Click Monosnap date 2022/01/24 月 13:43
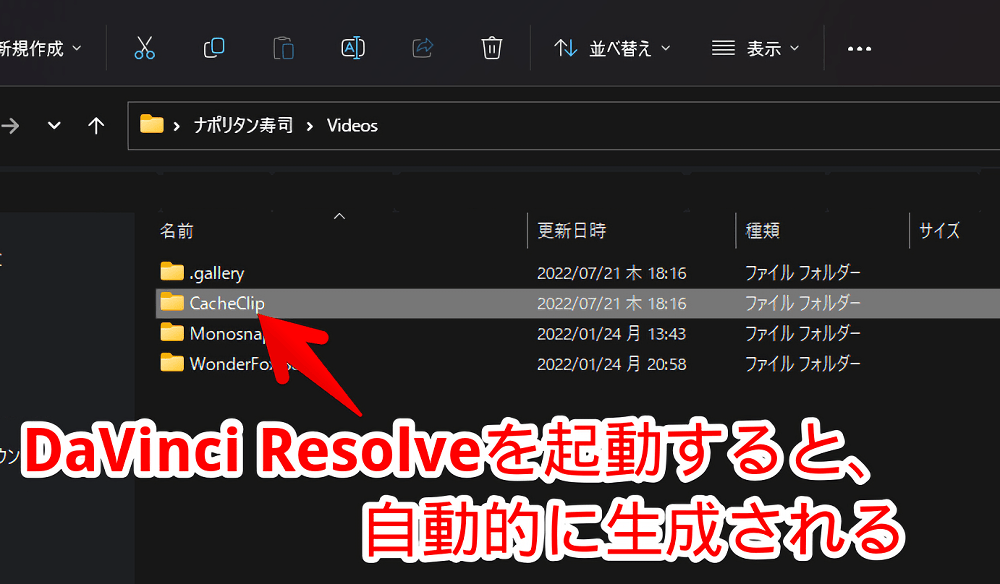 [x=612, y=334]
